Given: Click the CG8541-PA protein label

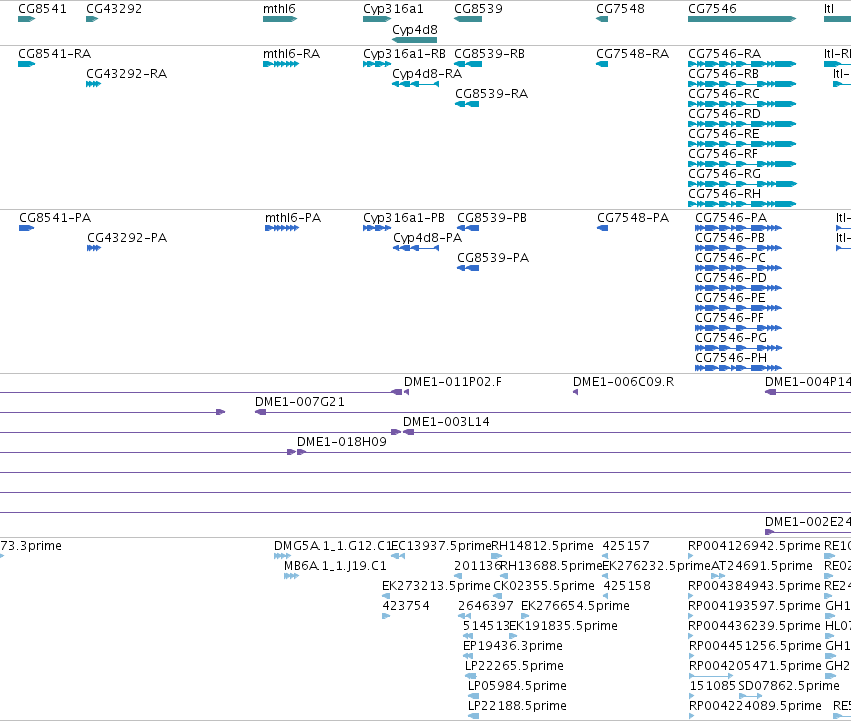Looking at the screenshot, I should [x=55, y=218].
